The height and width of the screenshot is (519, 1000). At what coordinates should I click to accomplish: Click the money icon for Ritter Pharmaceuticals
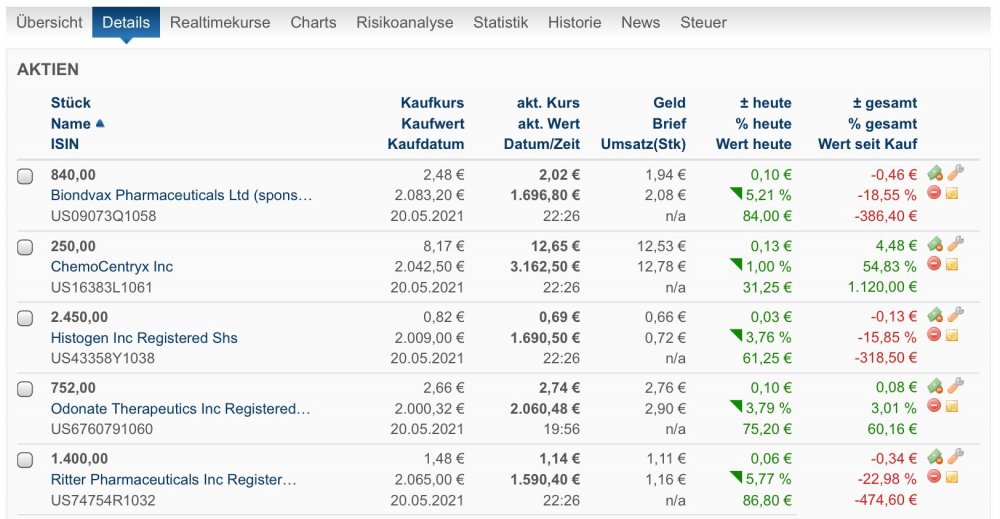point(935,457)
